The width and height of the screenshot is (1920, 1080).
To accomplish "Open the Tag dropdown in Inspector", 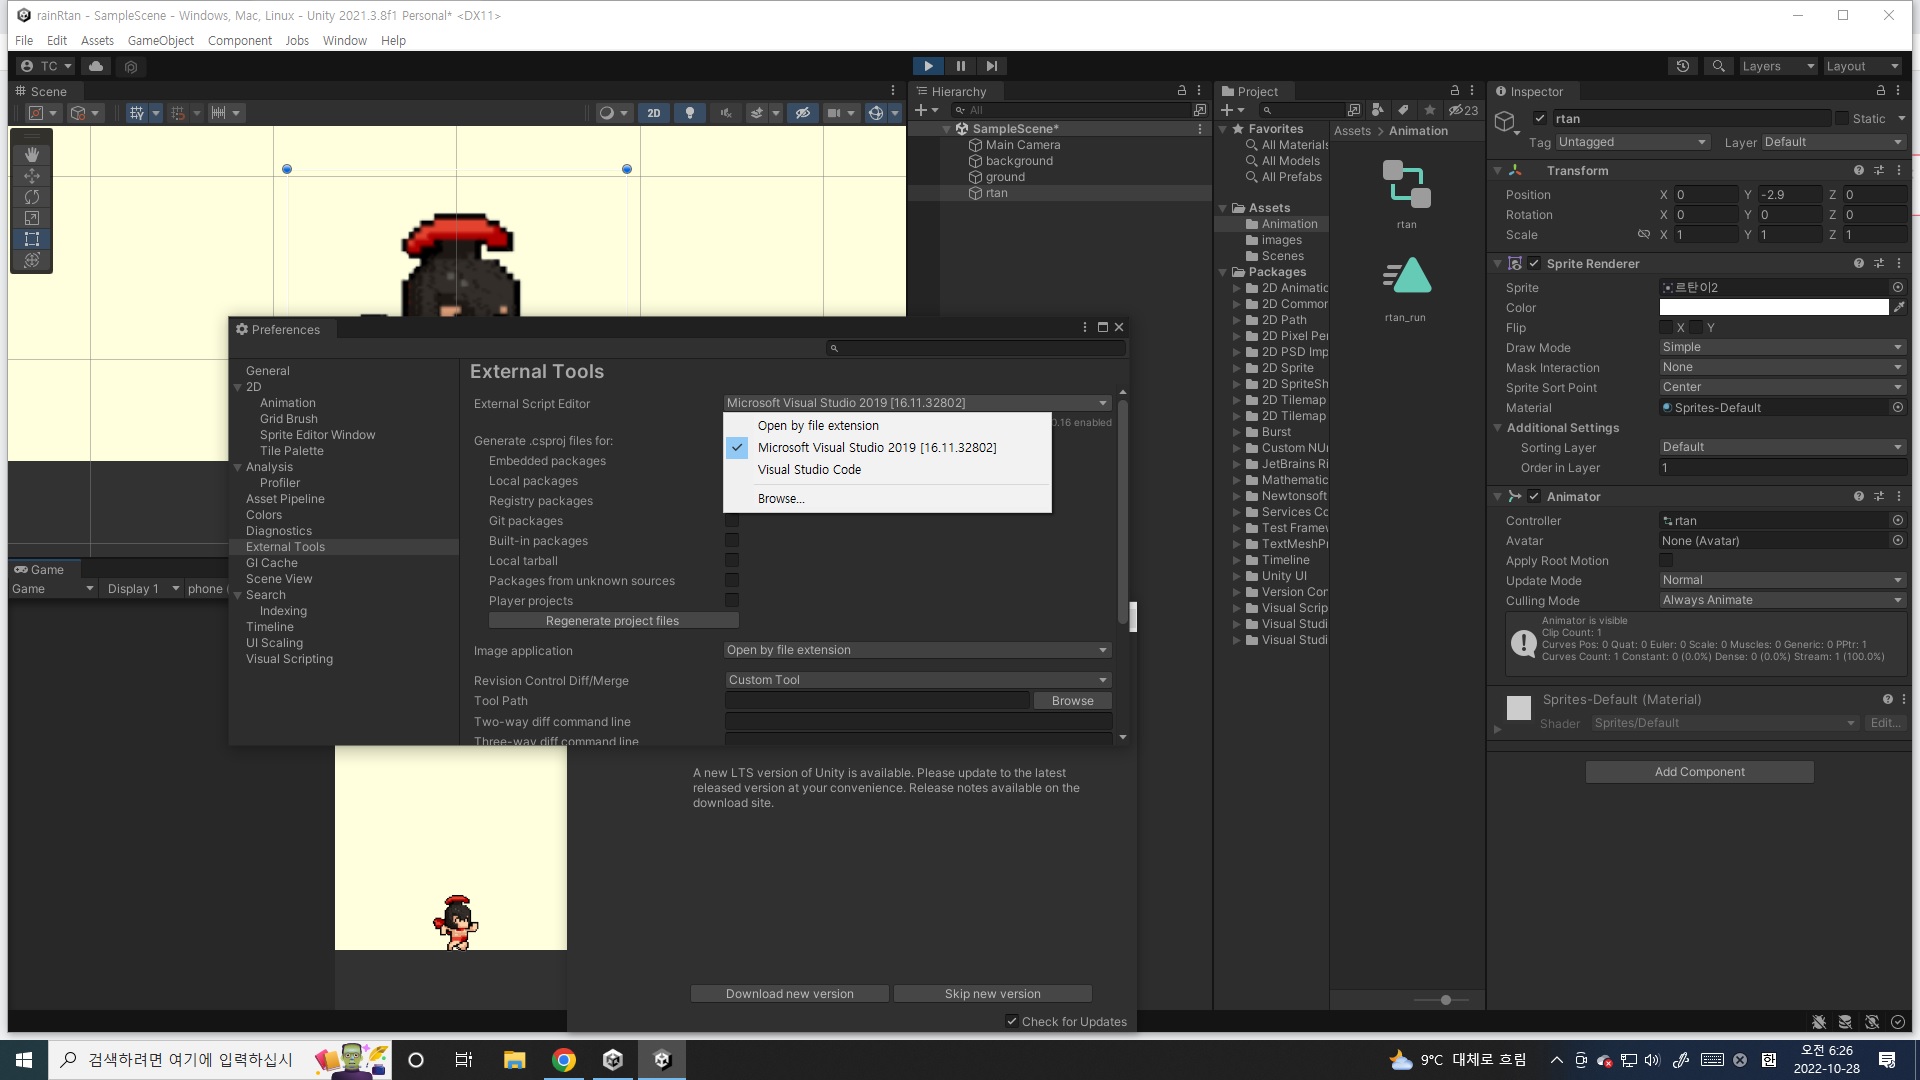I will (x=1632, y=143).
